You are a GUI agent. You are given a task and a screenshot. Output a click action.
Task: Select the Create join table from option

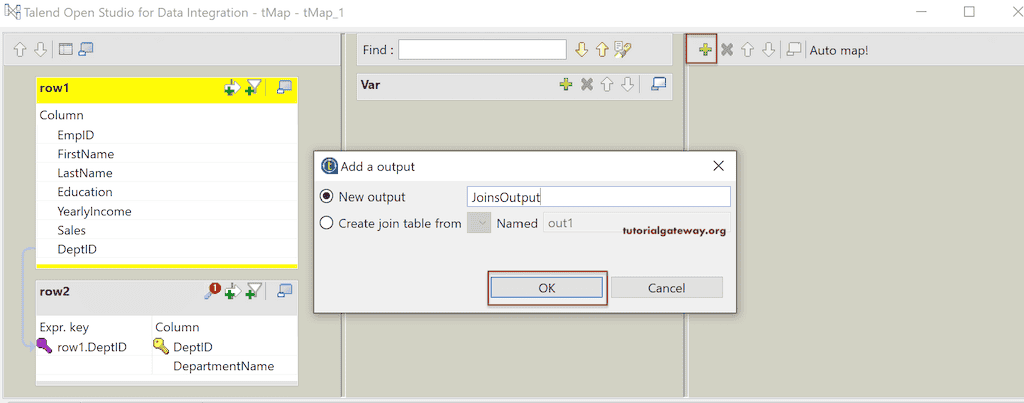[326, 223]
